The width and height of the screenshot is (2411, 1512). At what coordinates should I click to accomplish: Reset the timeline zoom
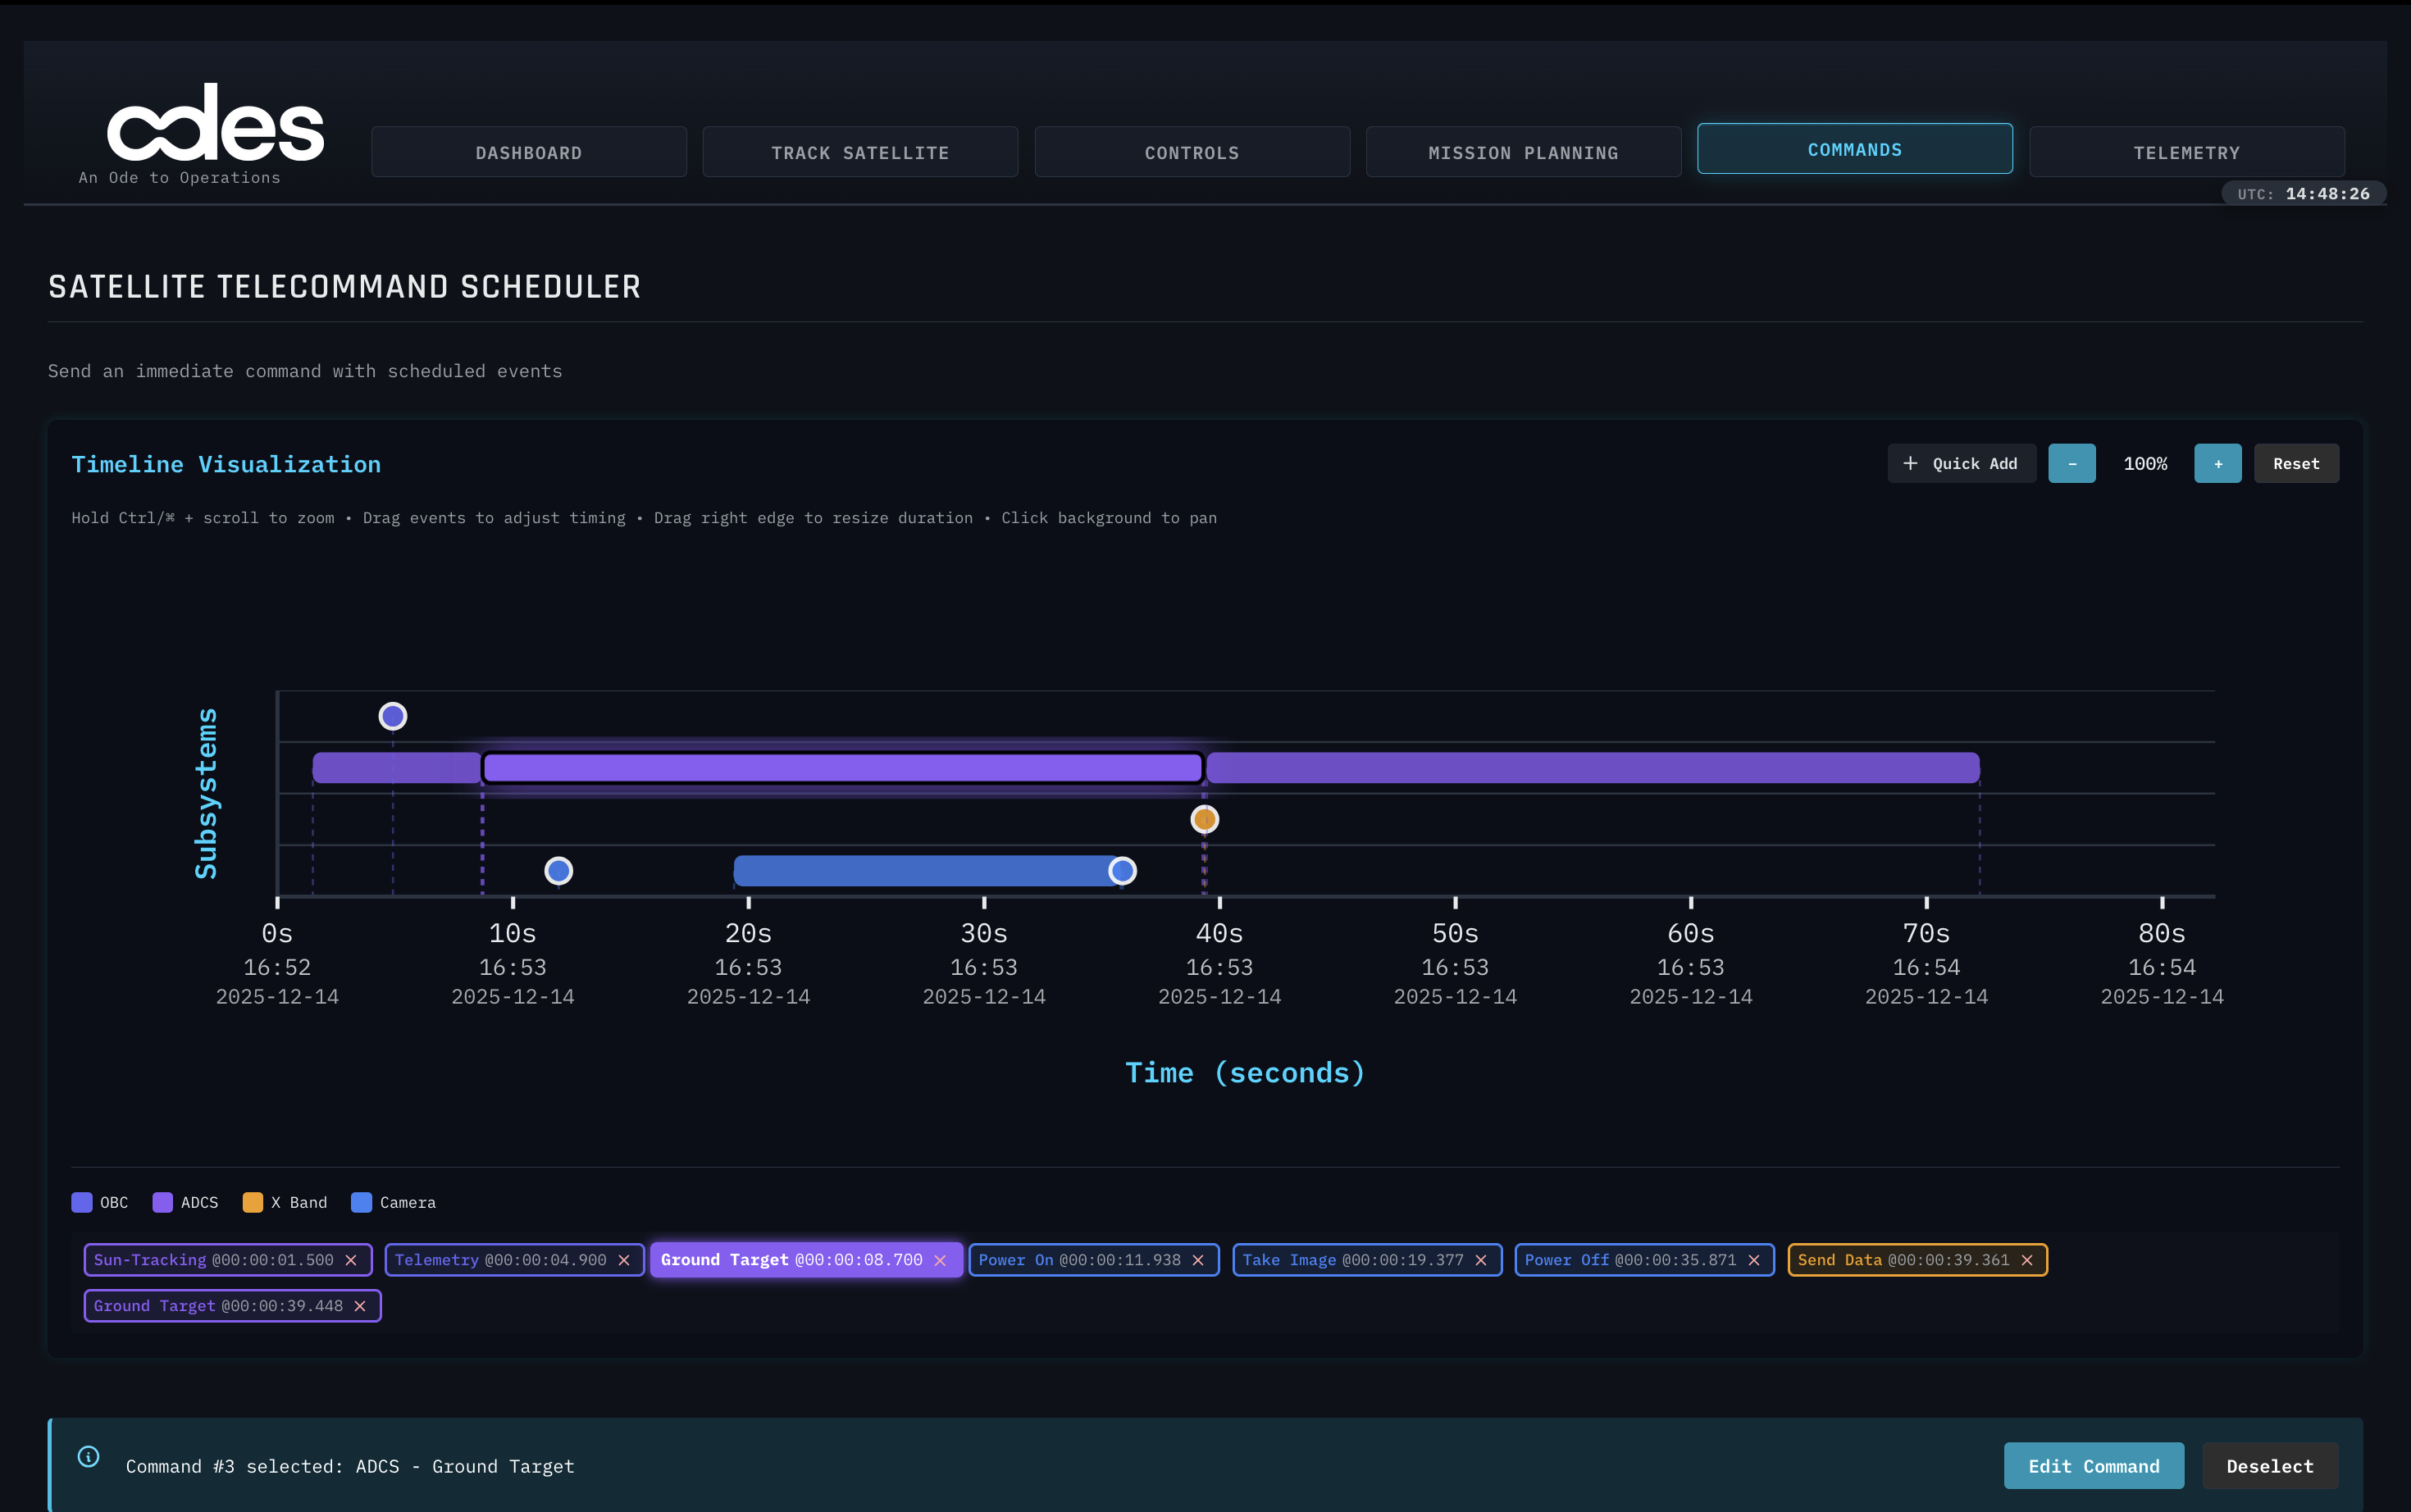[2295, 464]
